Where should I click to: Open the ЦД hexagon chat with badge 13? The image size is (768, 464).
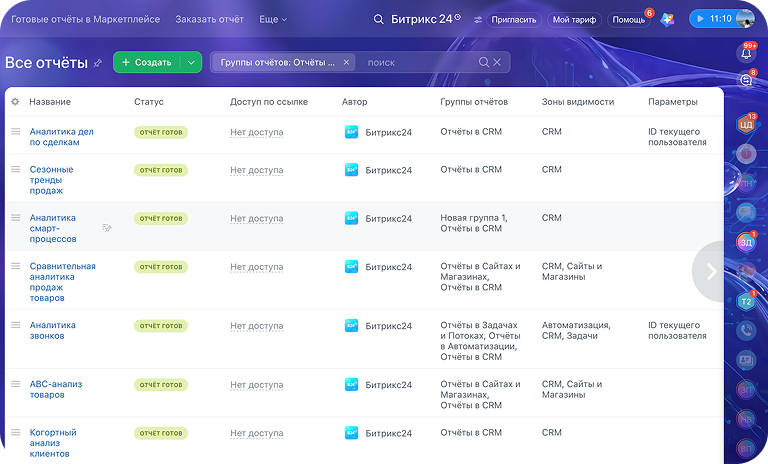pyautogui.click(x=746, y=124)
